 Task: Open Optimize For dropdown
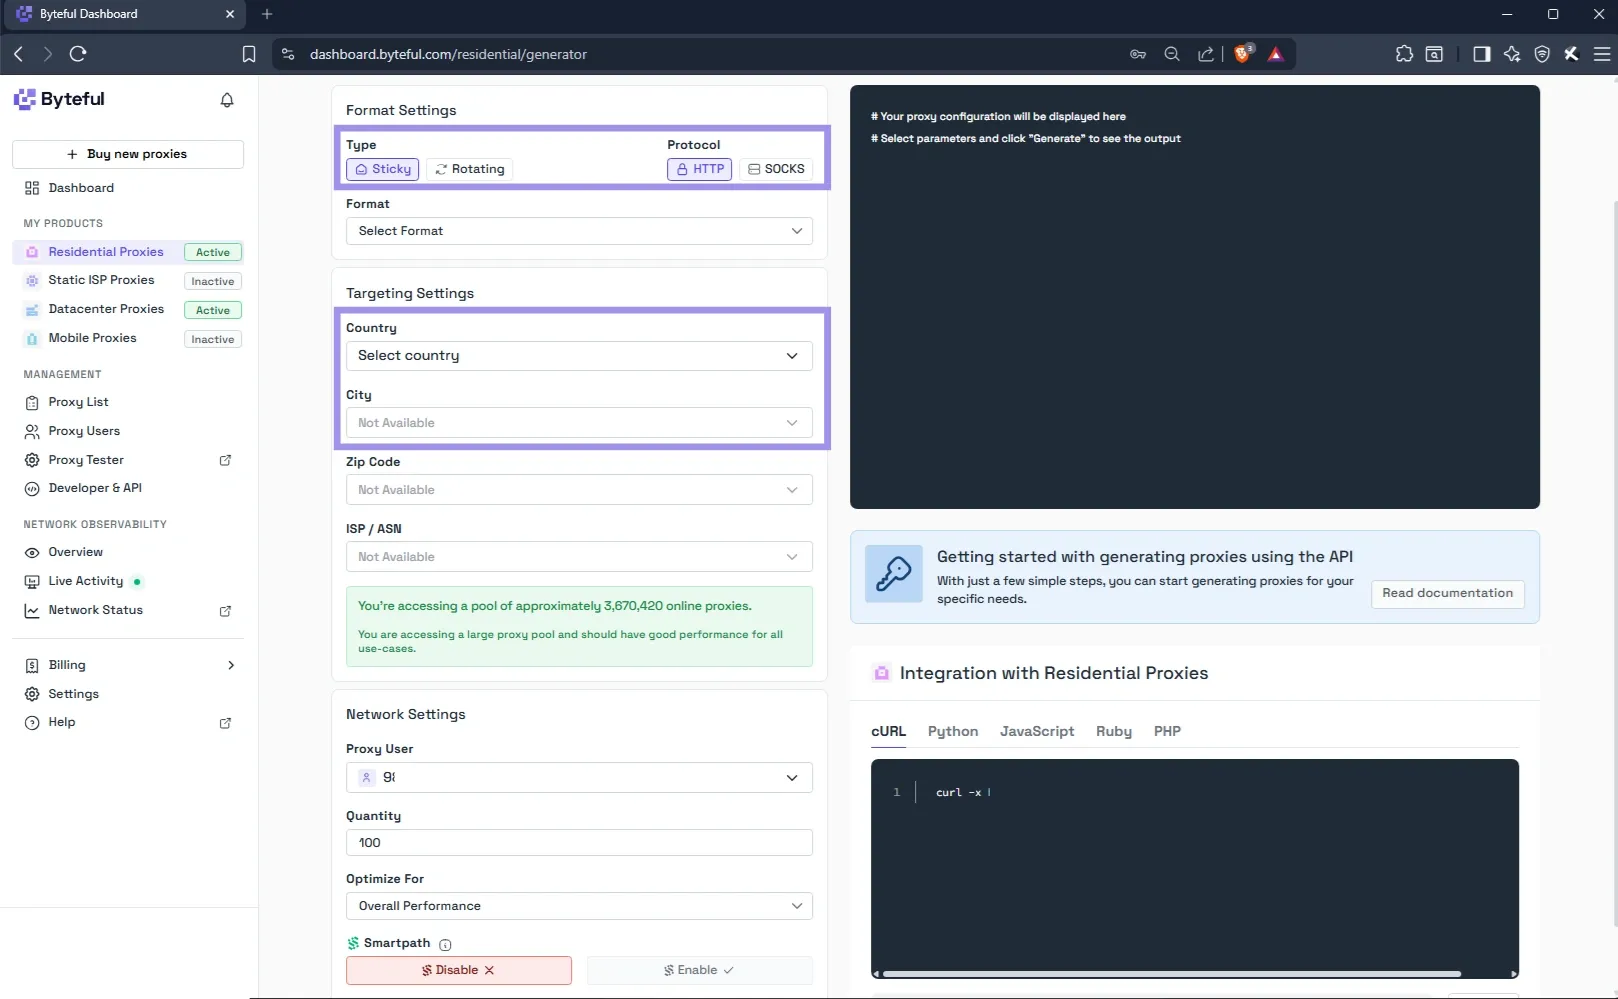[579, 906]
